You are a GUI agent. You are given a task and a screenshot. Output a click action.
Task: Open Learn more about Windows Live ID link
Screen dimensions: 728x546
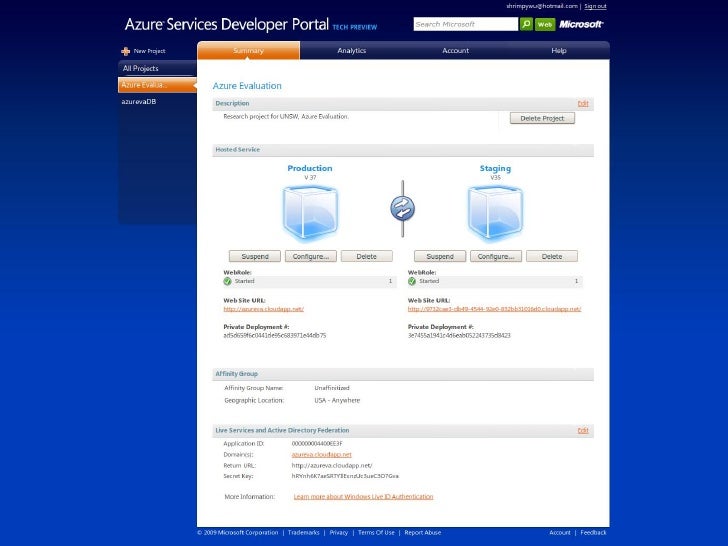coord(363,497)
